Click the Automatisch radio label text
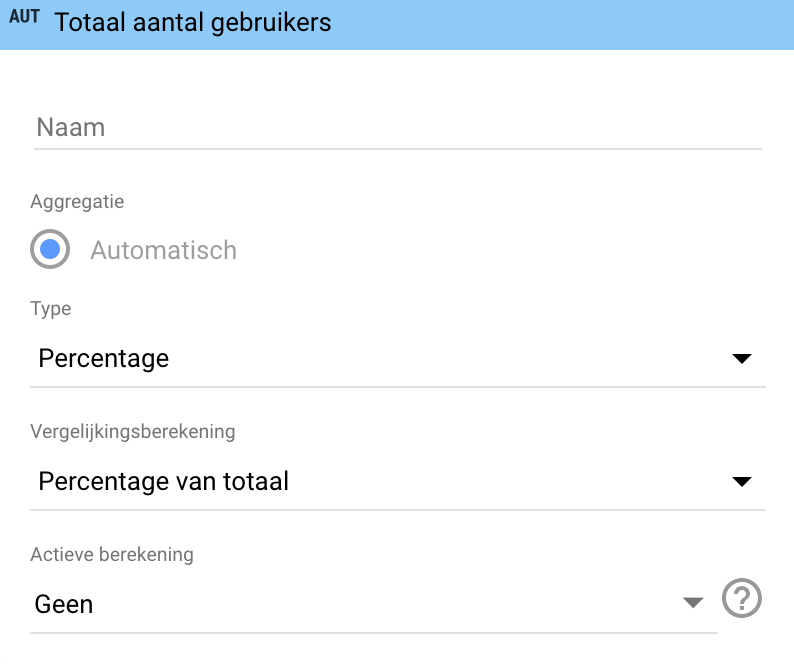794x664 pixels. (x=163, y=250)
